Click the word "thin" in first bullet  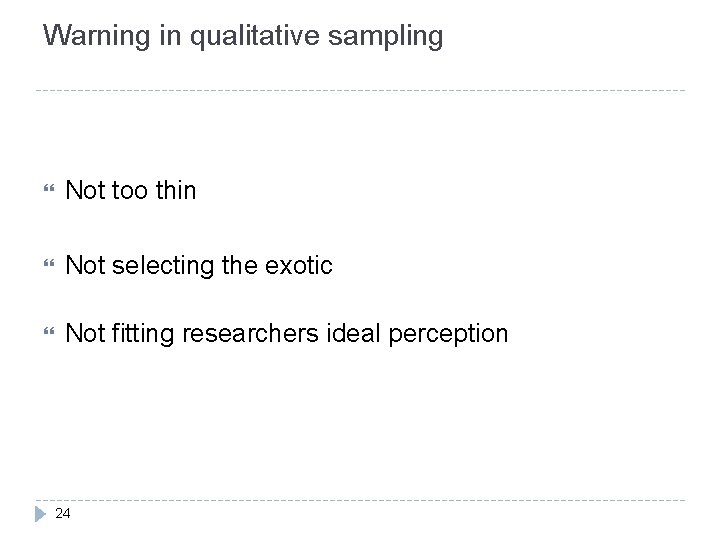click(x=177, y=190)
